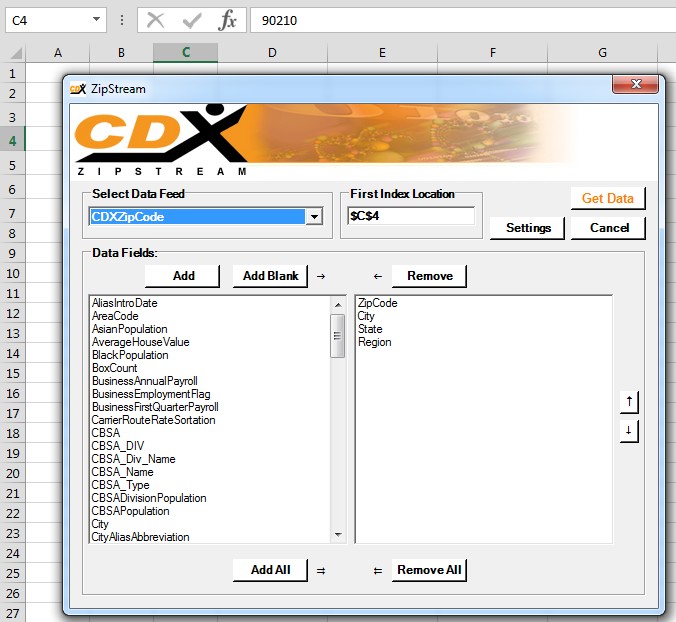The image size is (676, 622).
Task: Click the Remove button
Action: pyautogui.click(x=429, y=276)
